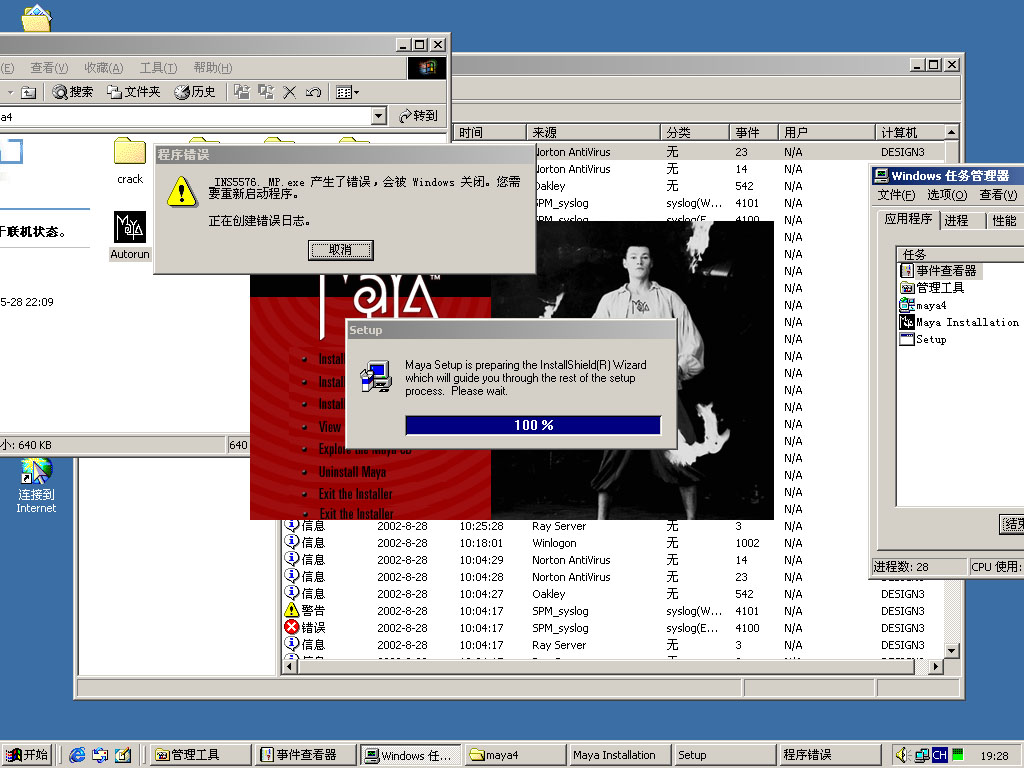Click the warning icon in the error dialog
This screenshot has height=768, width=1024.
tap(182, 192)
